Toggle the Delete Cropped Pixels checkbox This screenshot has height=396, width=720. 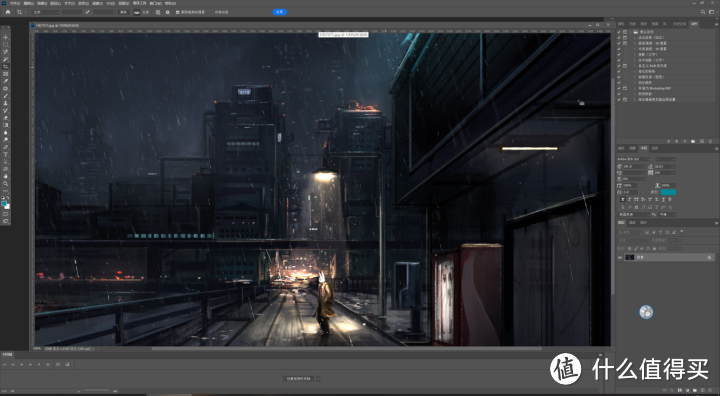pyautogui.click(x=177, y=12)
